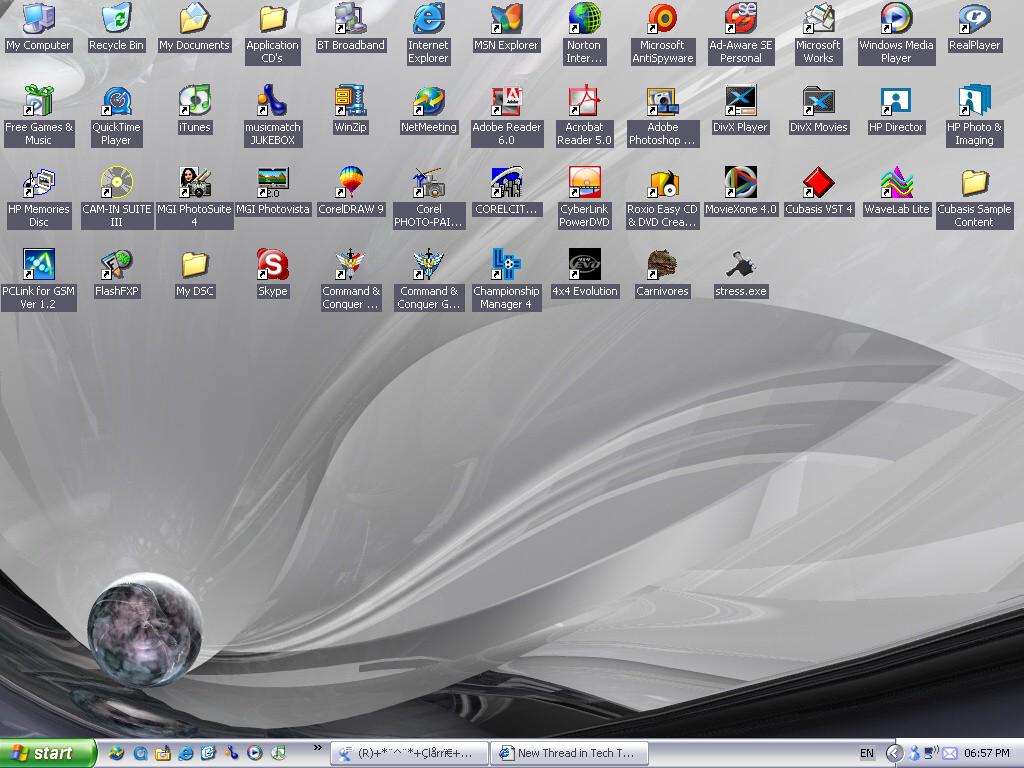Open the My DSC folder
This screenshot has height=768, width=1024.
(x=194, y=266)
